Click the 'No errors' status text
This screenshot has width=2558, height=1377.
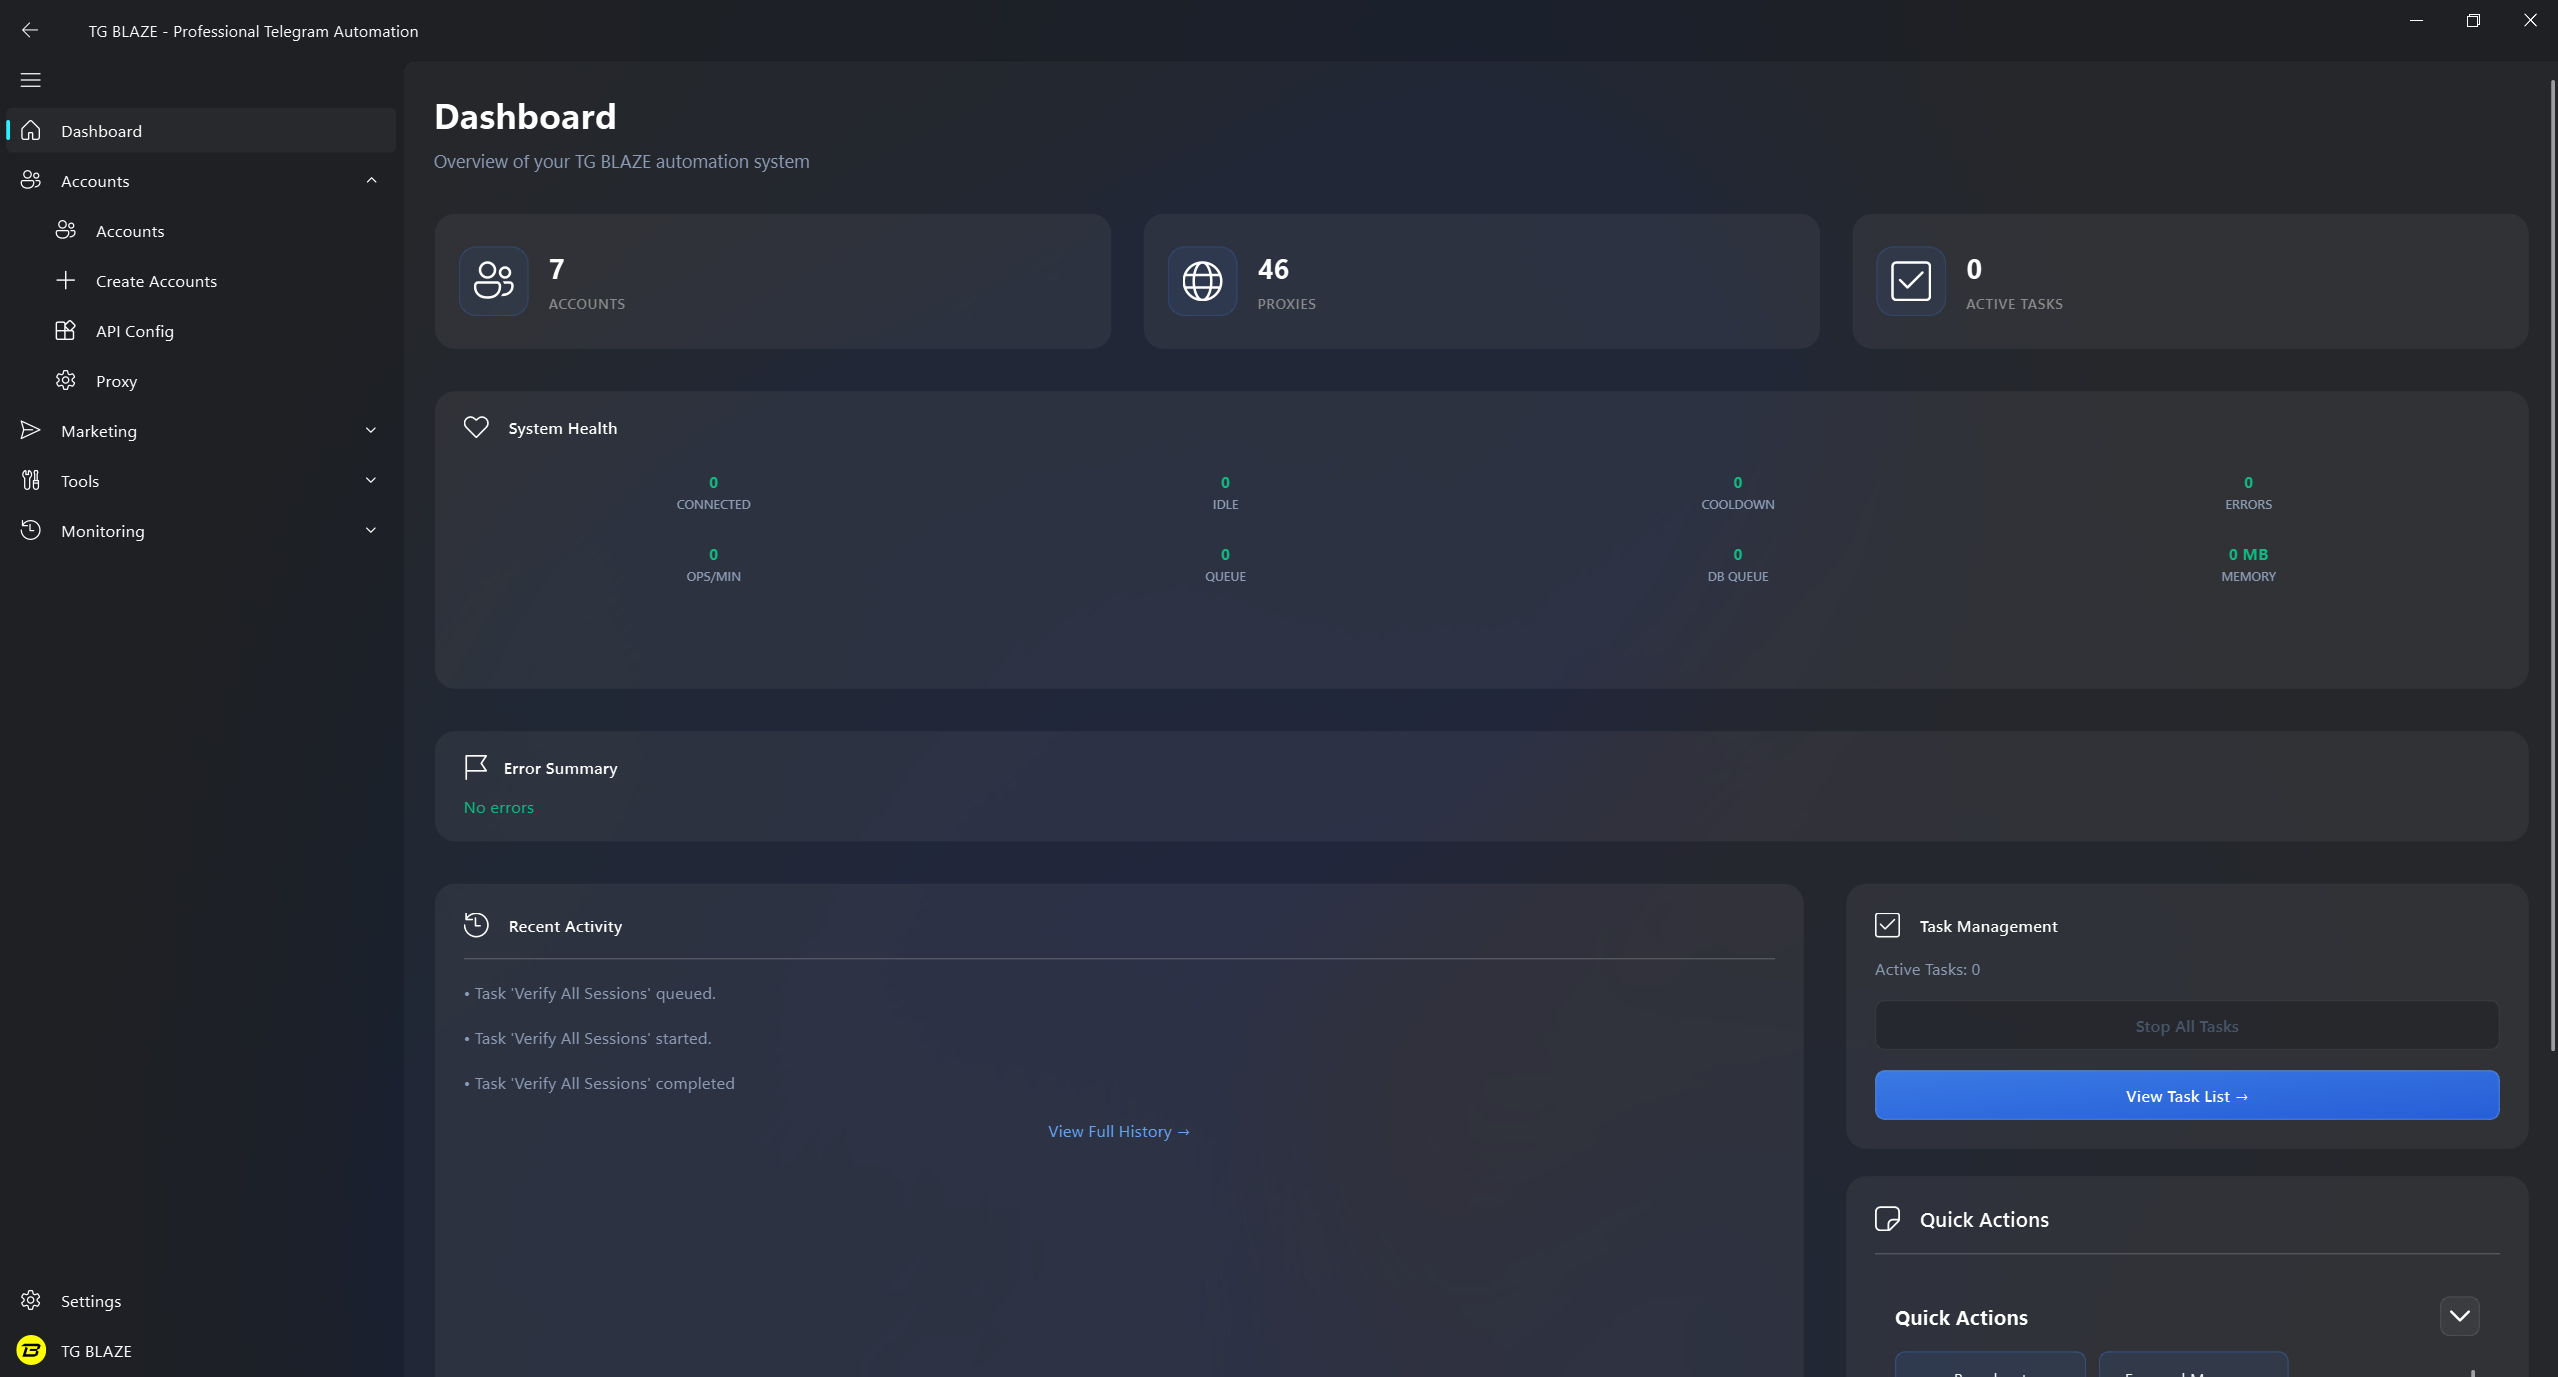[498, 807]
